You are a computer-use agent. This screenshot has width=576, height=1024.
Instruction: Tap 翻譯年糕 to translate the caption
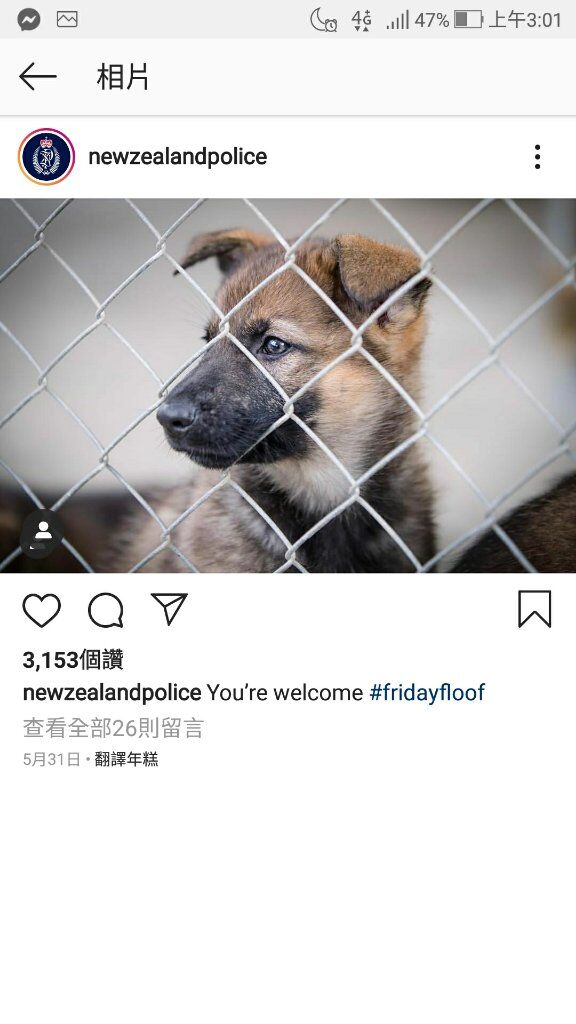click(126, 759)
